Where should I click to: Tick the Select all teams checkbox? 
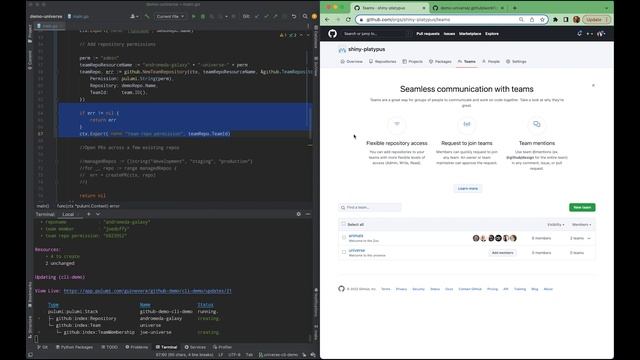(344, 224)
